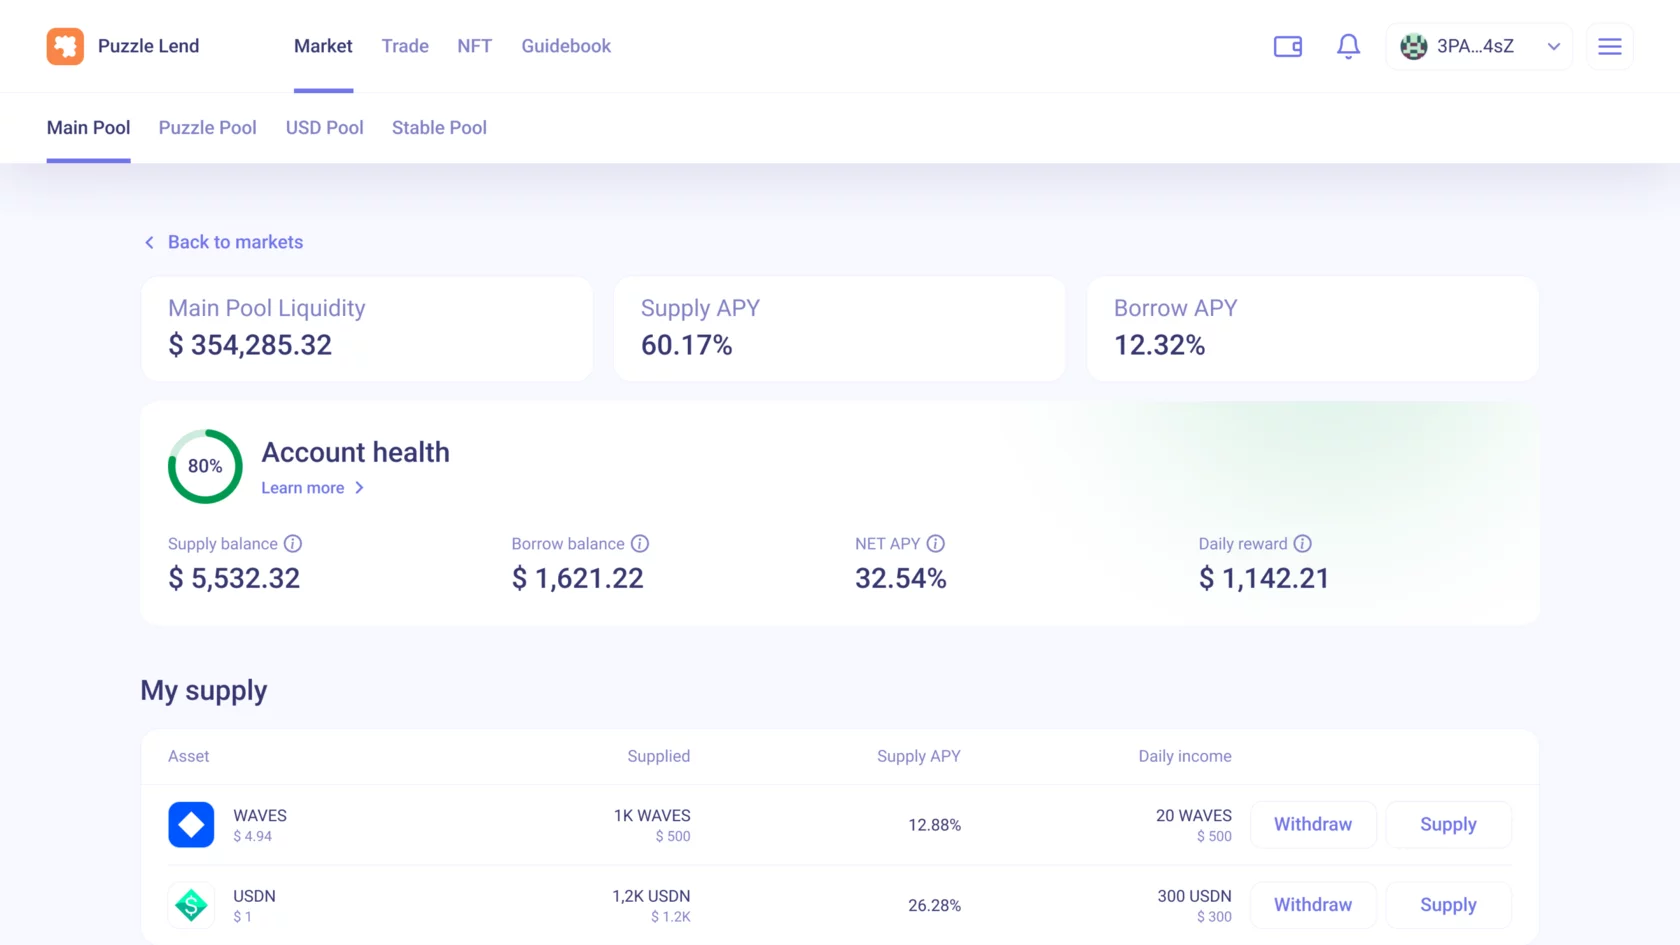1680x945 pixels.
Task: Click the Puzzle Lend logo icon
Action: [65, 46]
